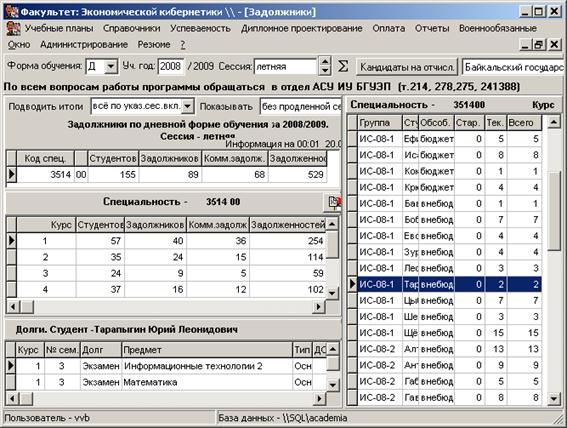Click the Уч. год 2008 input field
Image resolution: width=567 pixels, height=428 pixels.
(x=171, y=67)
